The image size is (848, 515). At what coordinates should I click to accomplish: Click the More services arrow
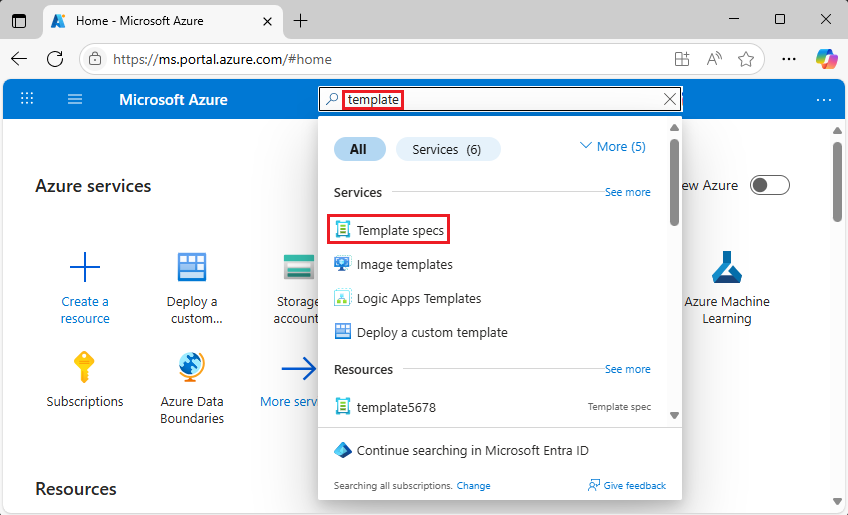tap(299, 368)
